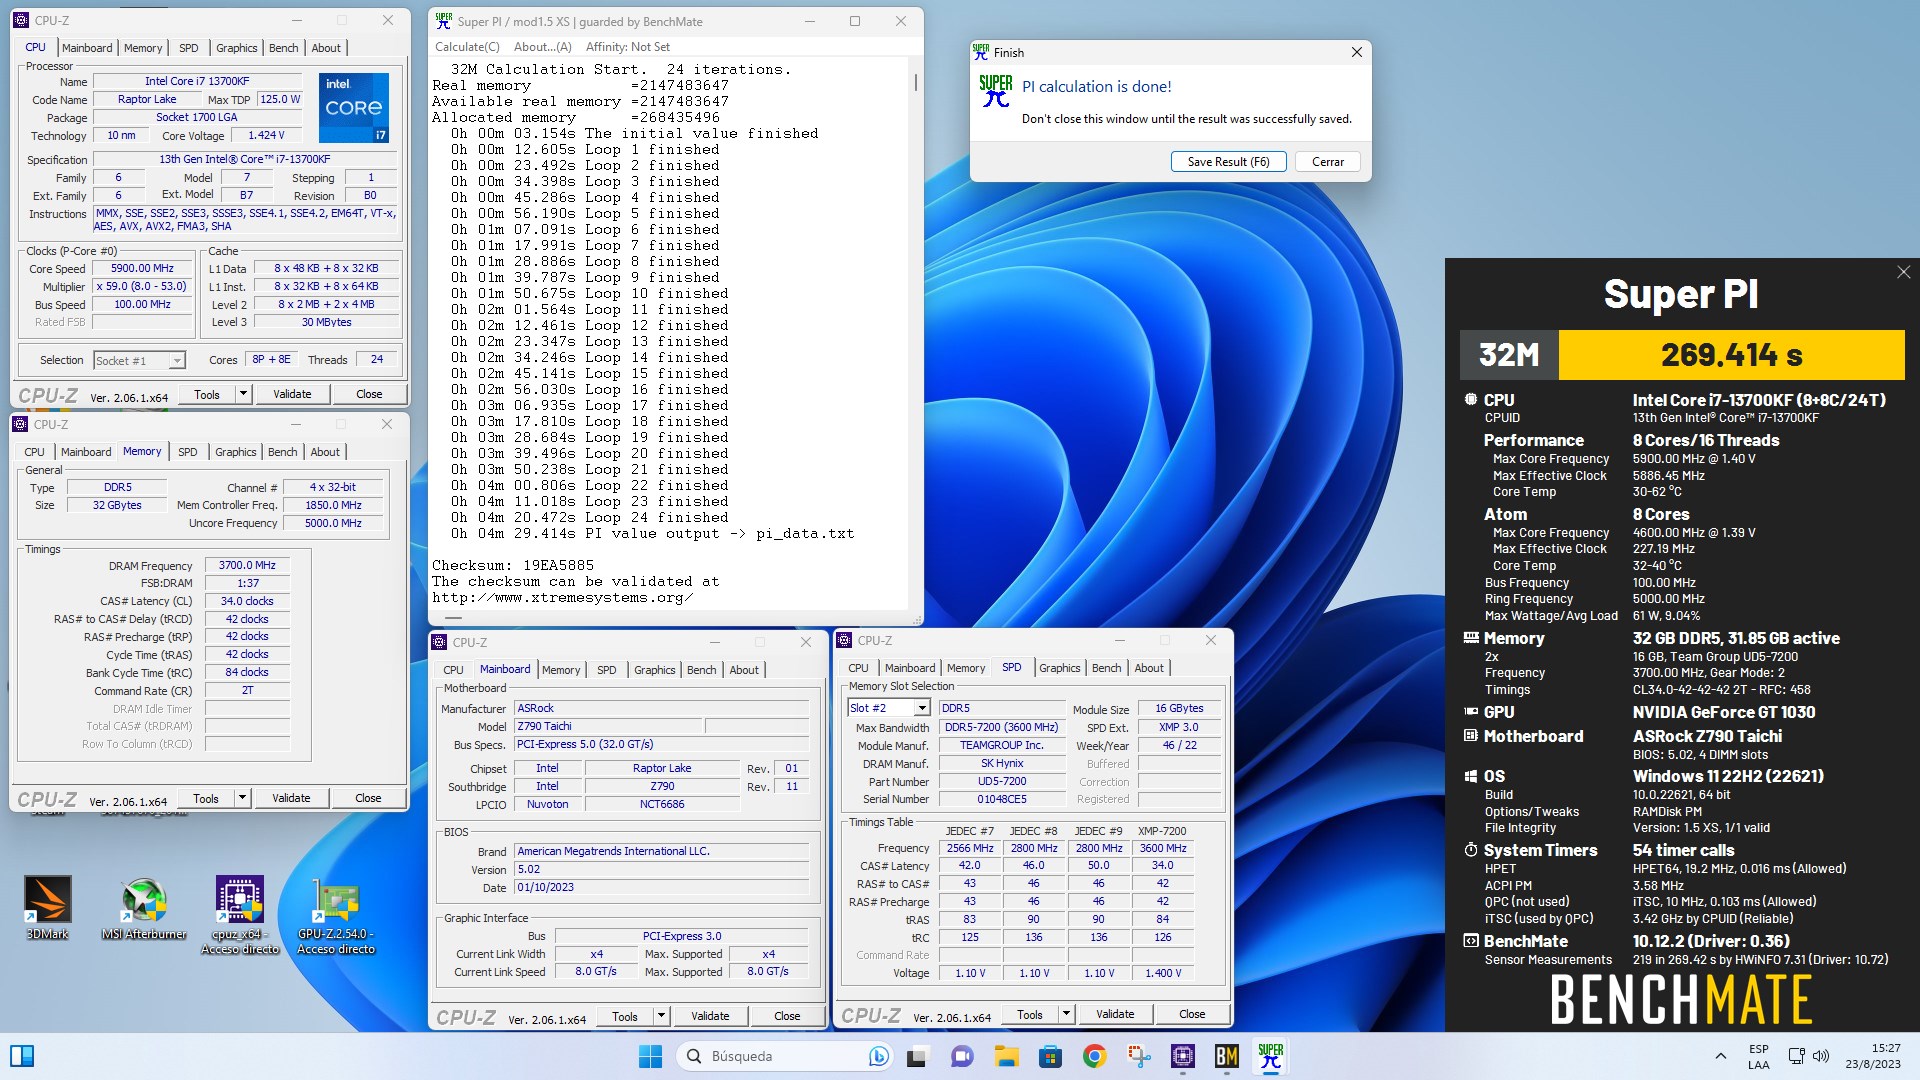1920x1080 pixels.
Task: Click the Checksum: 19EA5885 line
Action: coord(513,566)
